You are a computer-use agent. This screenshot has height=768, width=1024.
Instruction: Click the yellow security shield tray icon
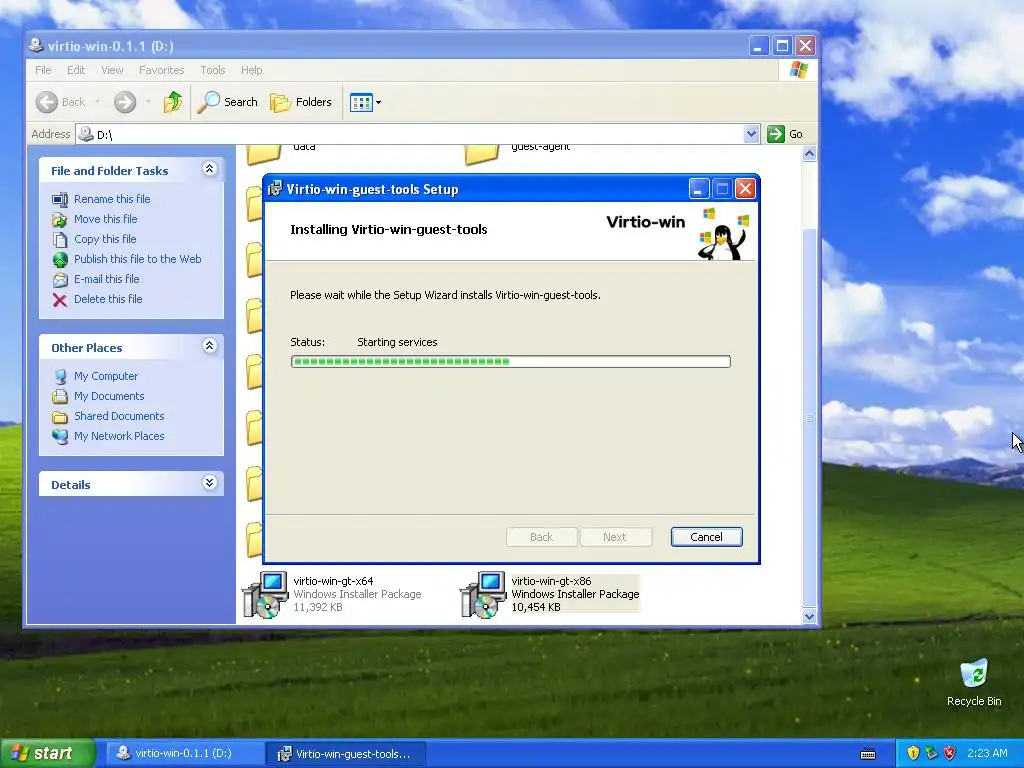[x=913, y=753]
